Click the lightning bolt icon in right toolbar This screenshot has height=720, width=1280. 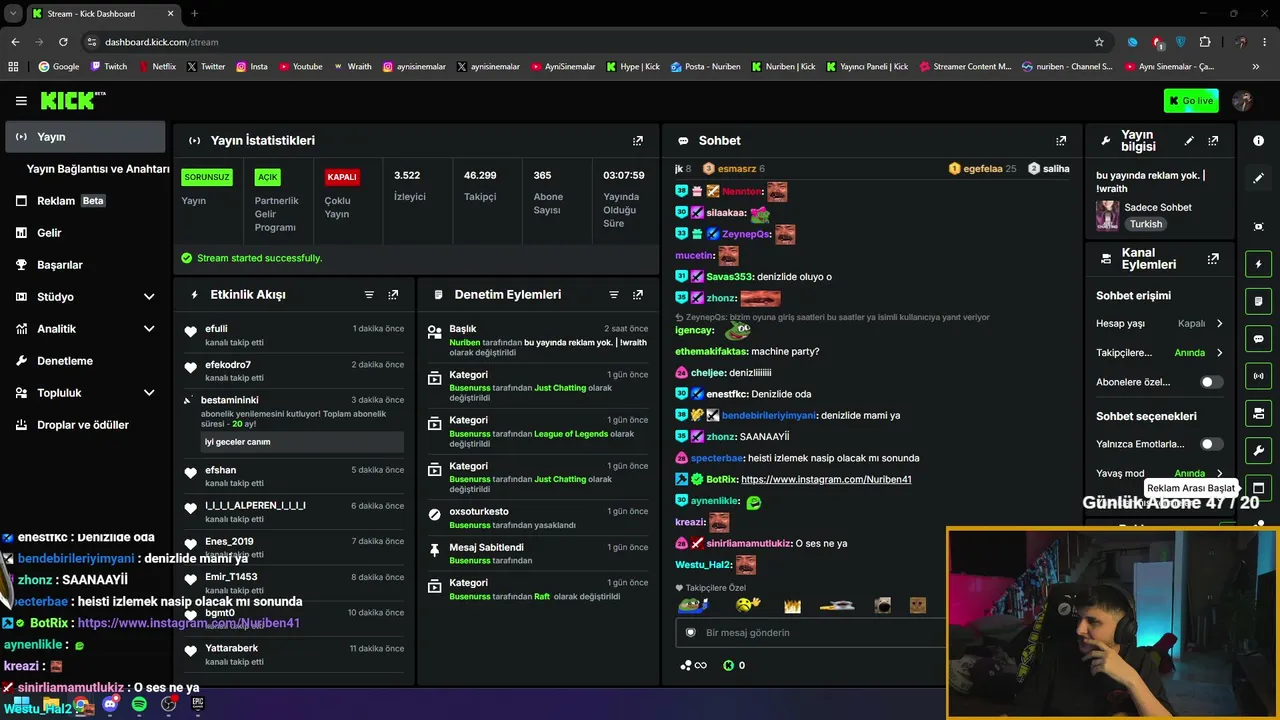1258,264
